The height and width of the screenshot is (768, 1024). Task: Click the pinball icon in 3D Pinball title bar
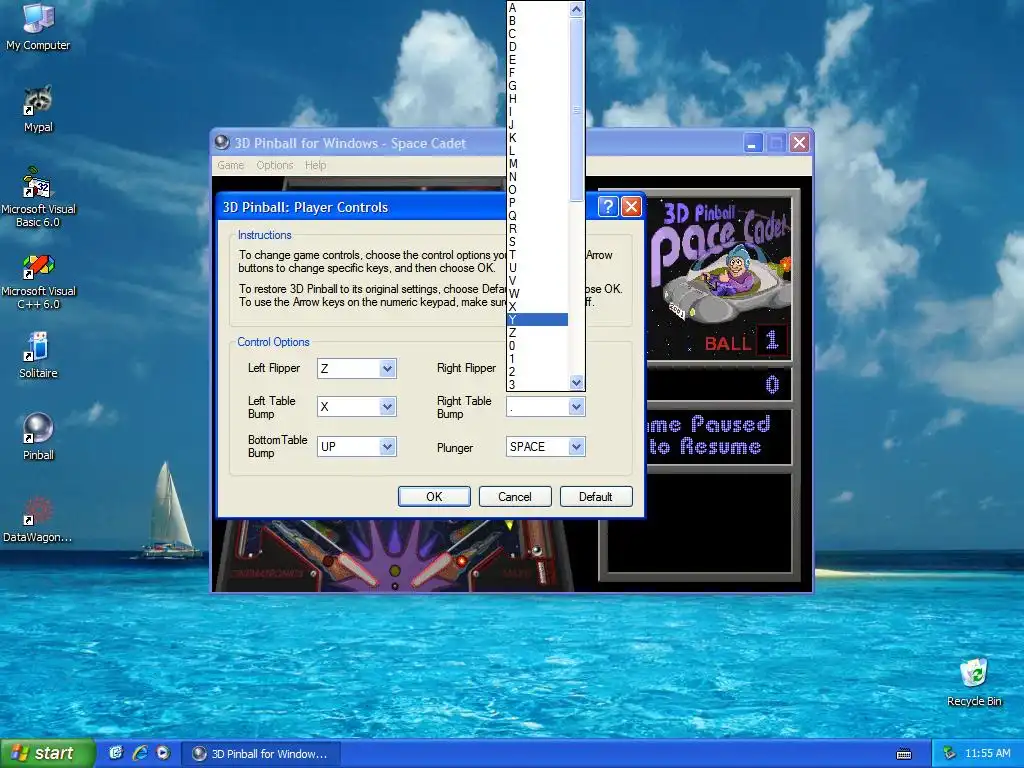click(222, 142)
